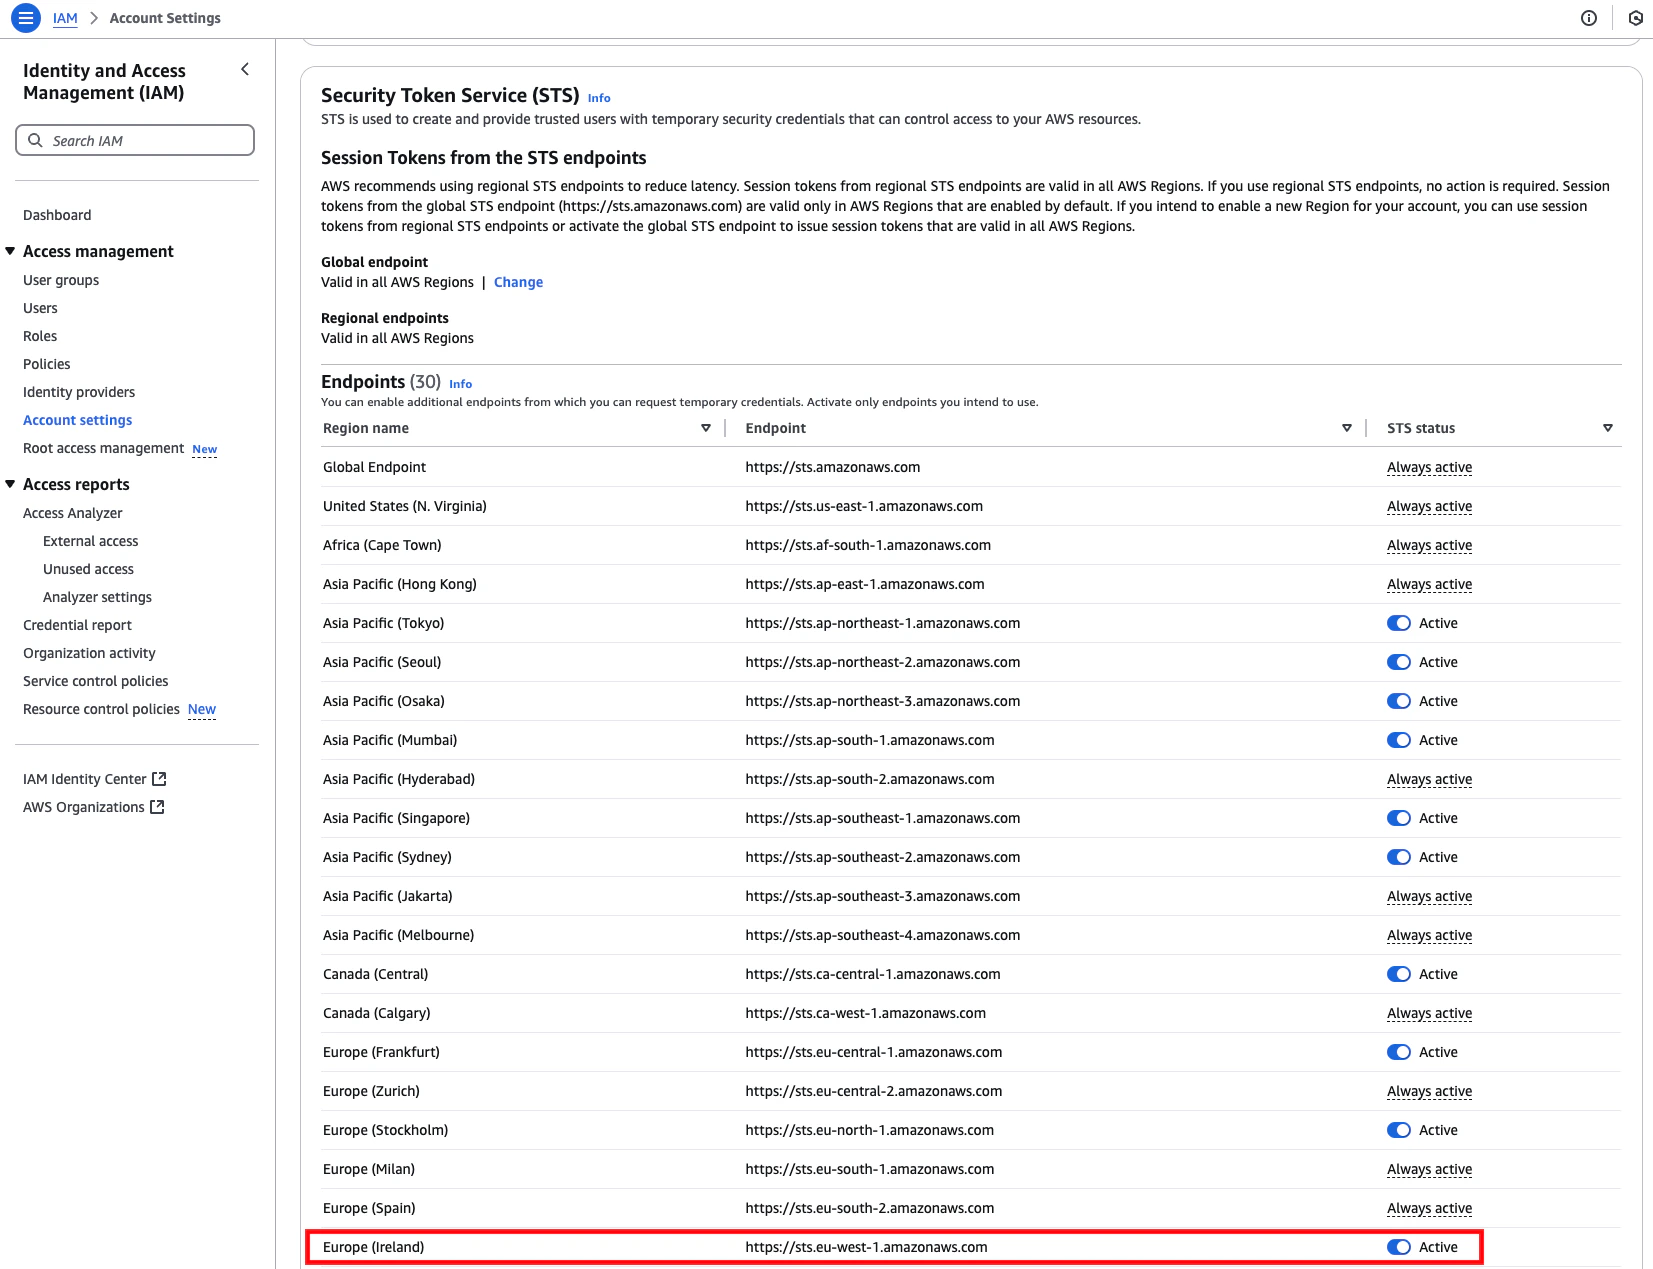The height and width of the screenshot is (1269, 1653).
Task: Open IAM Identity Center external link icon
Action: click(x=159, y=779)
